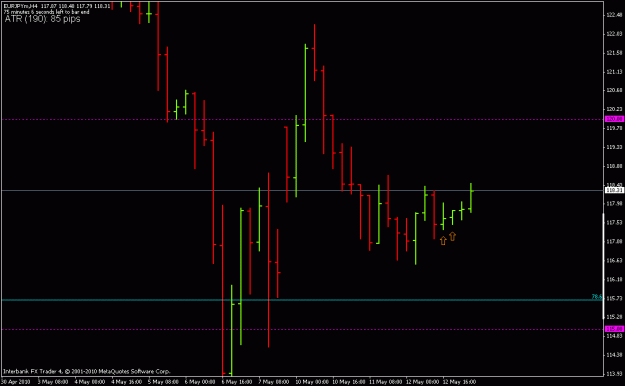
Task: Click the 117.53 value on price scale
Action: point(614,222)
